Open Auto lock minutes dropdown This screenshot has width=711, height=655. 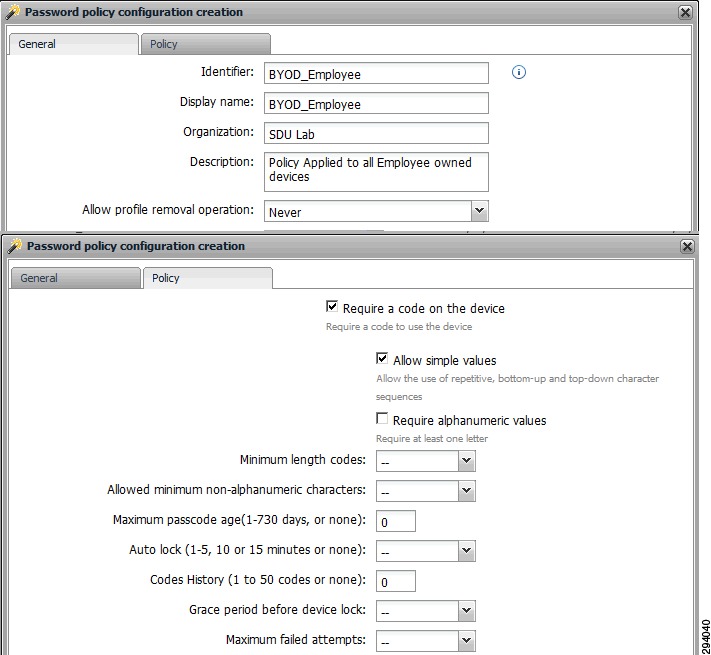click(467, 550)
